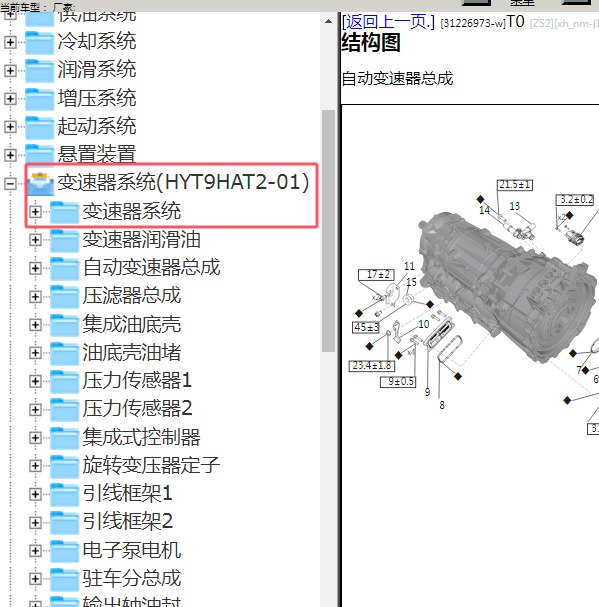The width and height of the screenshot is (599, 607).
Task: Expand the 引线框架2 node
Action: [x=35, y=523]
